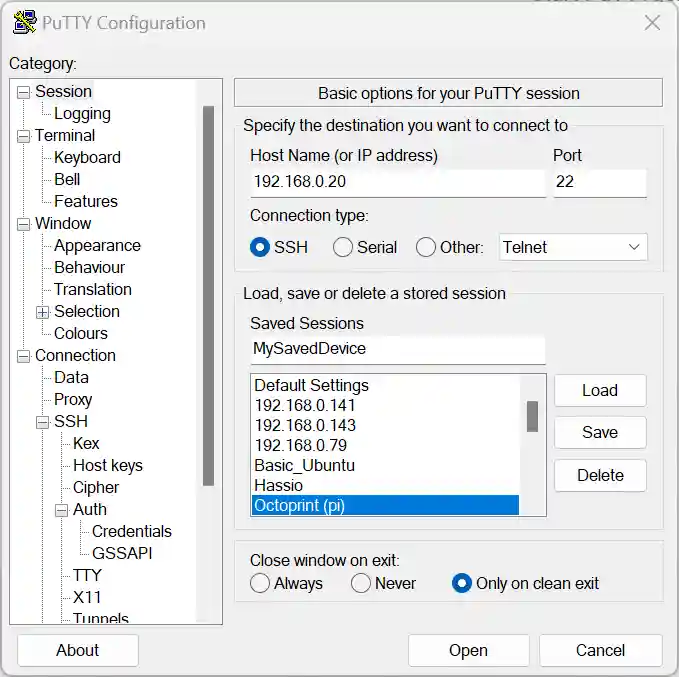Collapse the Connection tree node
The width and height of the screenshot is (679, 677).
point(23,356)
